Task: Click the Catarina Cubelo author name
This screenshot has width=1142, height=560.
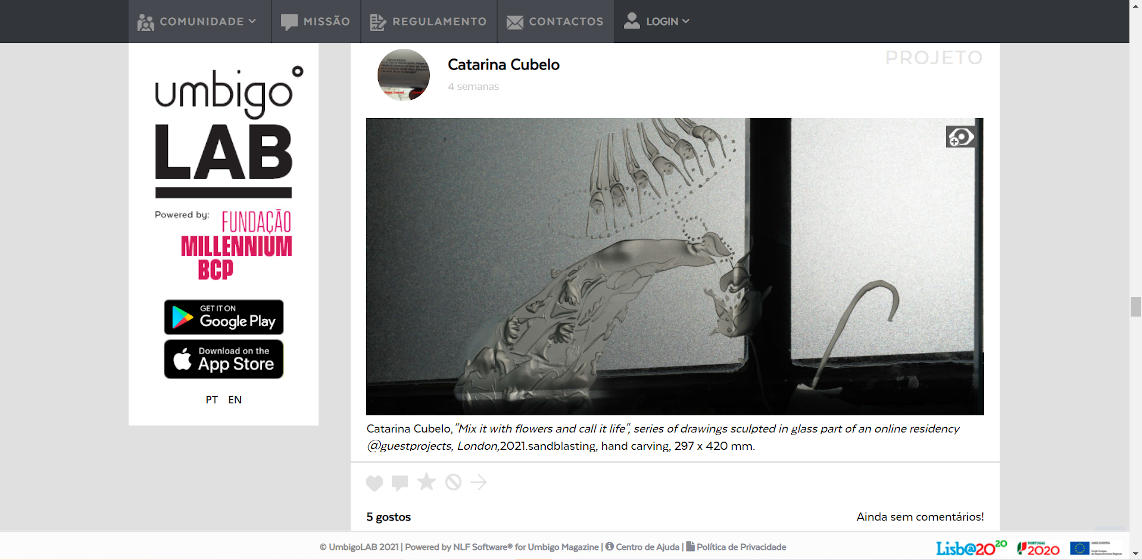Action: (x=503, y=65)
